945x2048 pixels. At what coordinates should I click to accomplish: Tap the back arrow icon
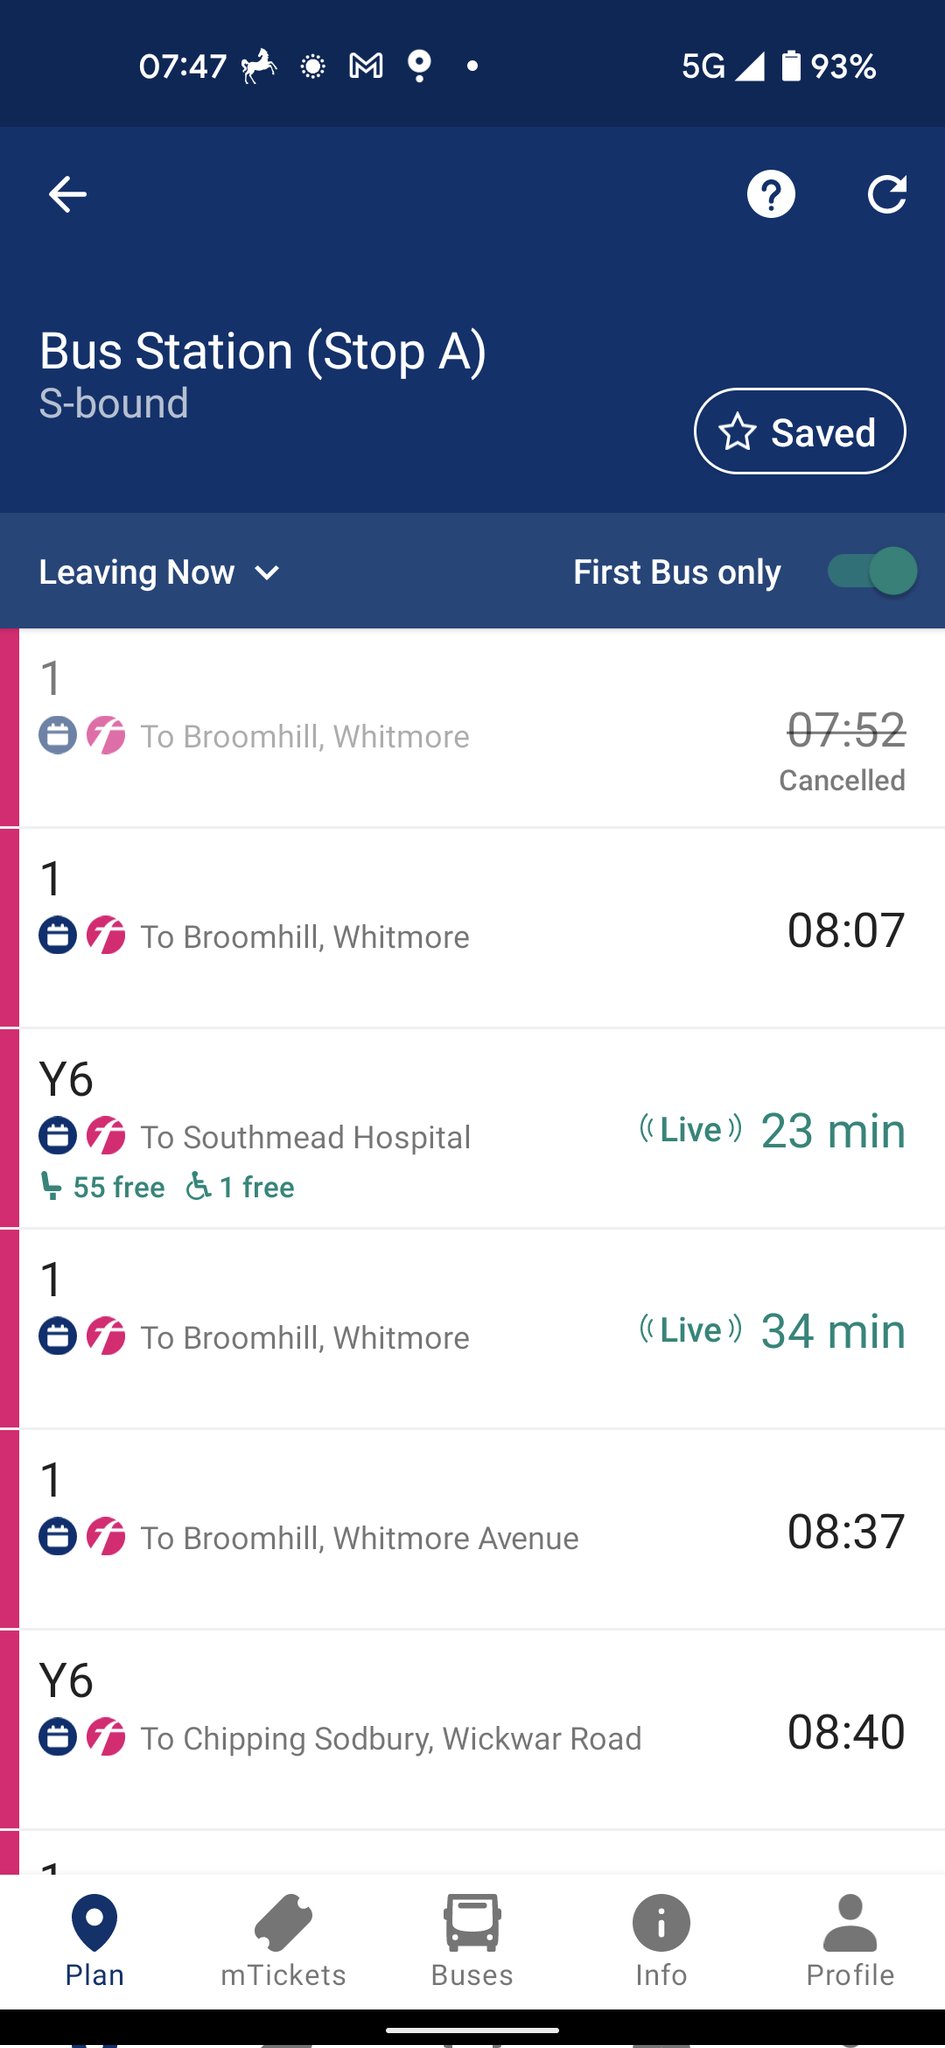[x=68, y=194]
